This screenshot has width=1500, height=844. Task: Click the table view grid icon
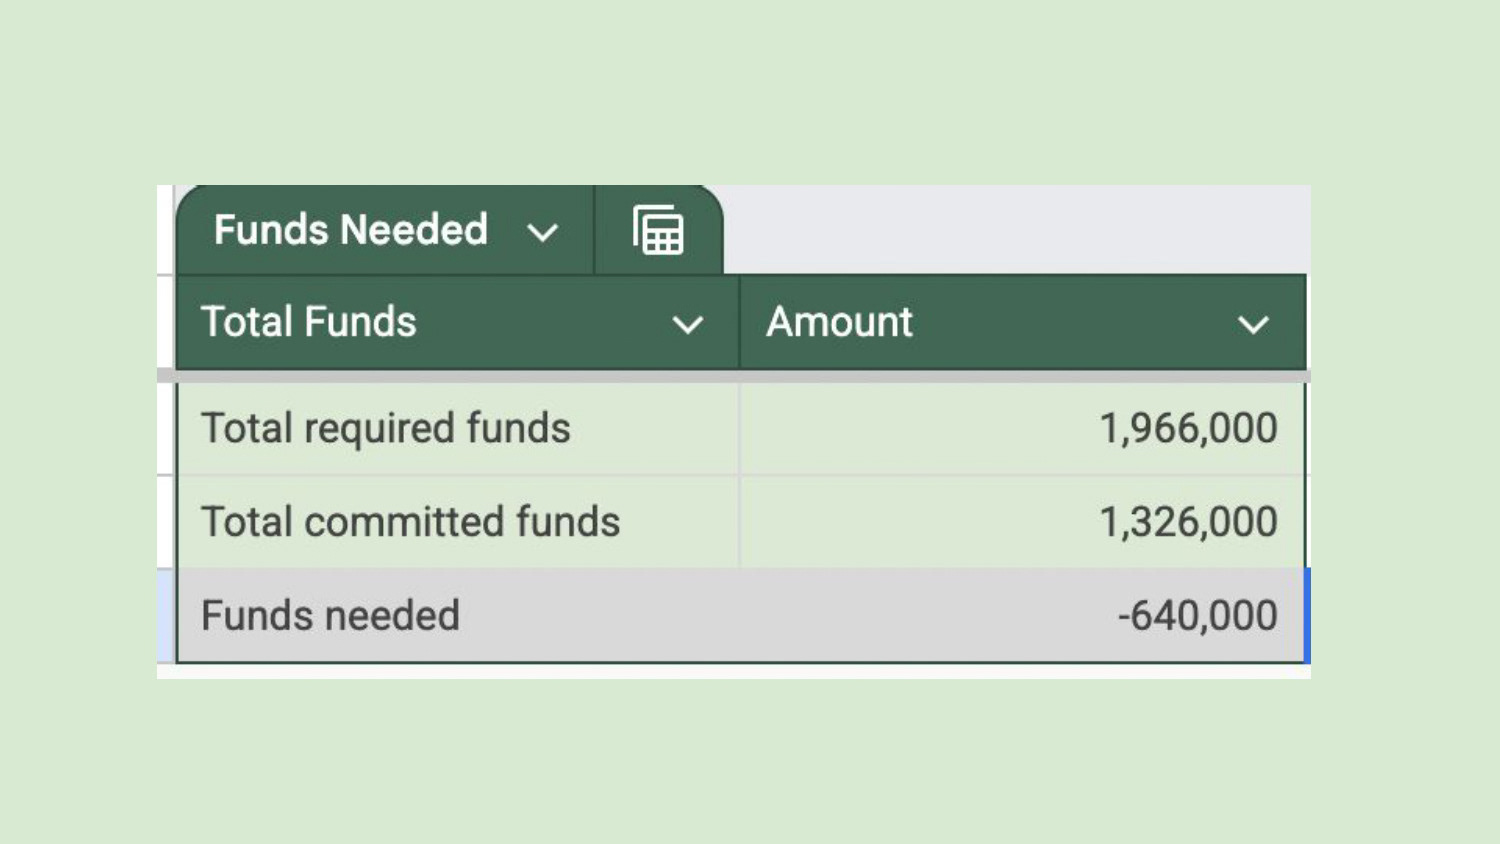click(658, 230)
